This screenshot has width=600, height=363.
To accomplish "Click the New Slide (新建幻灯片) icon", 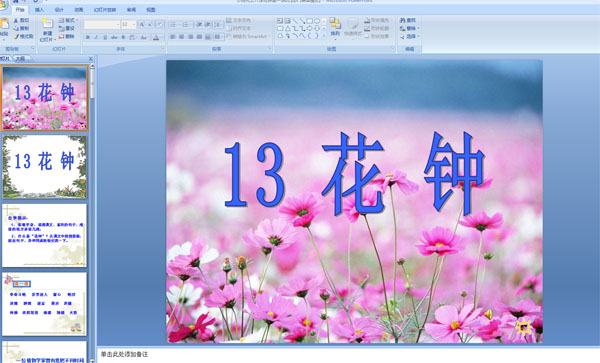I will pyautogui.click(x=47, y=29).
